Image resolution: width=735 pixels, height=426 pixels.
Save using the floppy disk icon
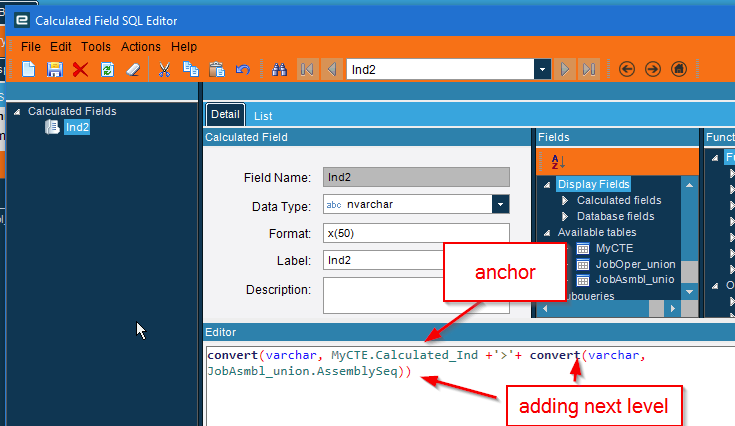click(54, 69)
